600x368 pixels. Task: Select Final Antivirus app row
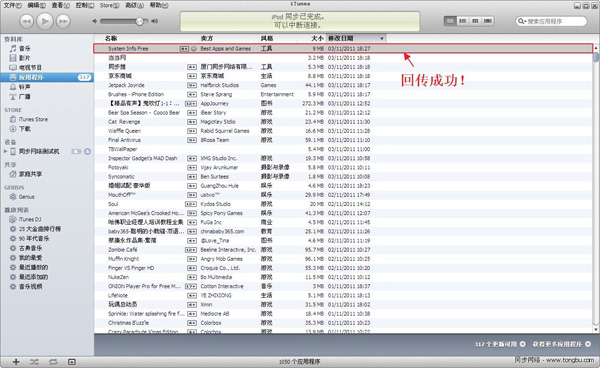(343, 140)
